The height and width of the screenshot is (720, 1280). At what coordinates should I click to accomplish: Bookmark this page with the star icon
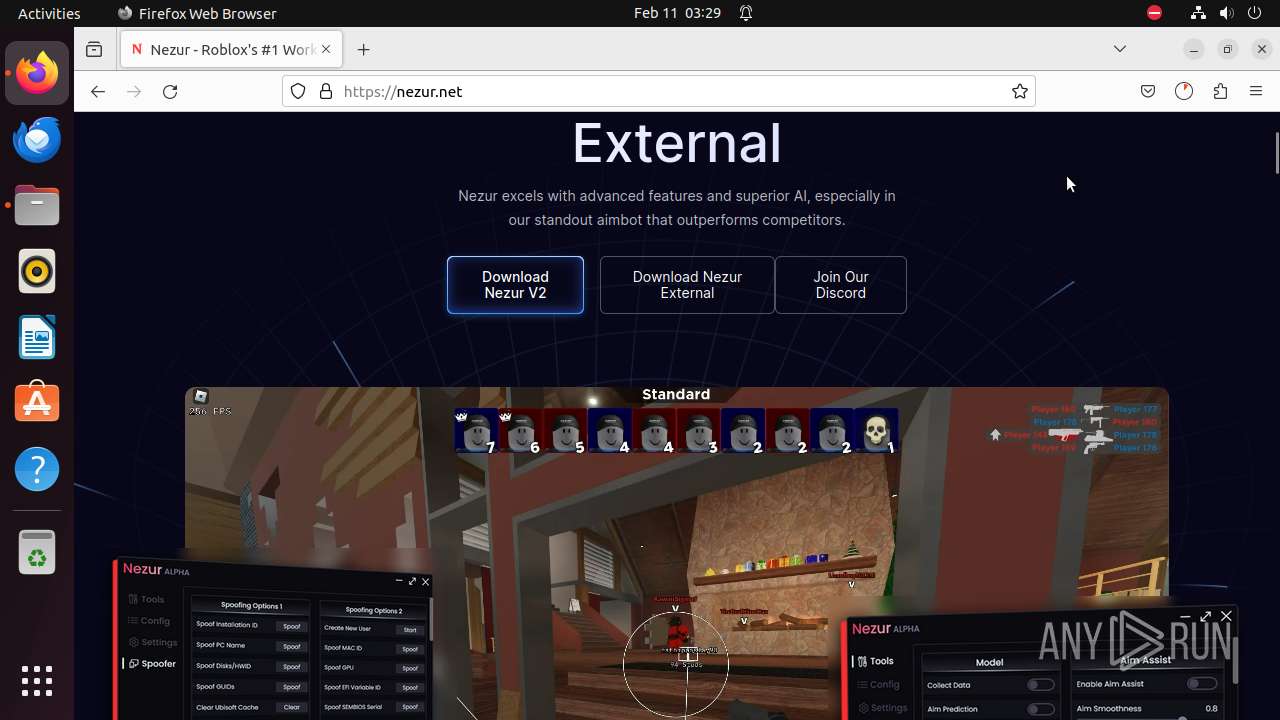pos(1019,91)
